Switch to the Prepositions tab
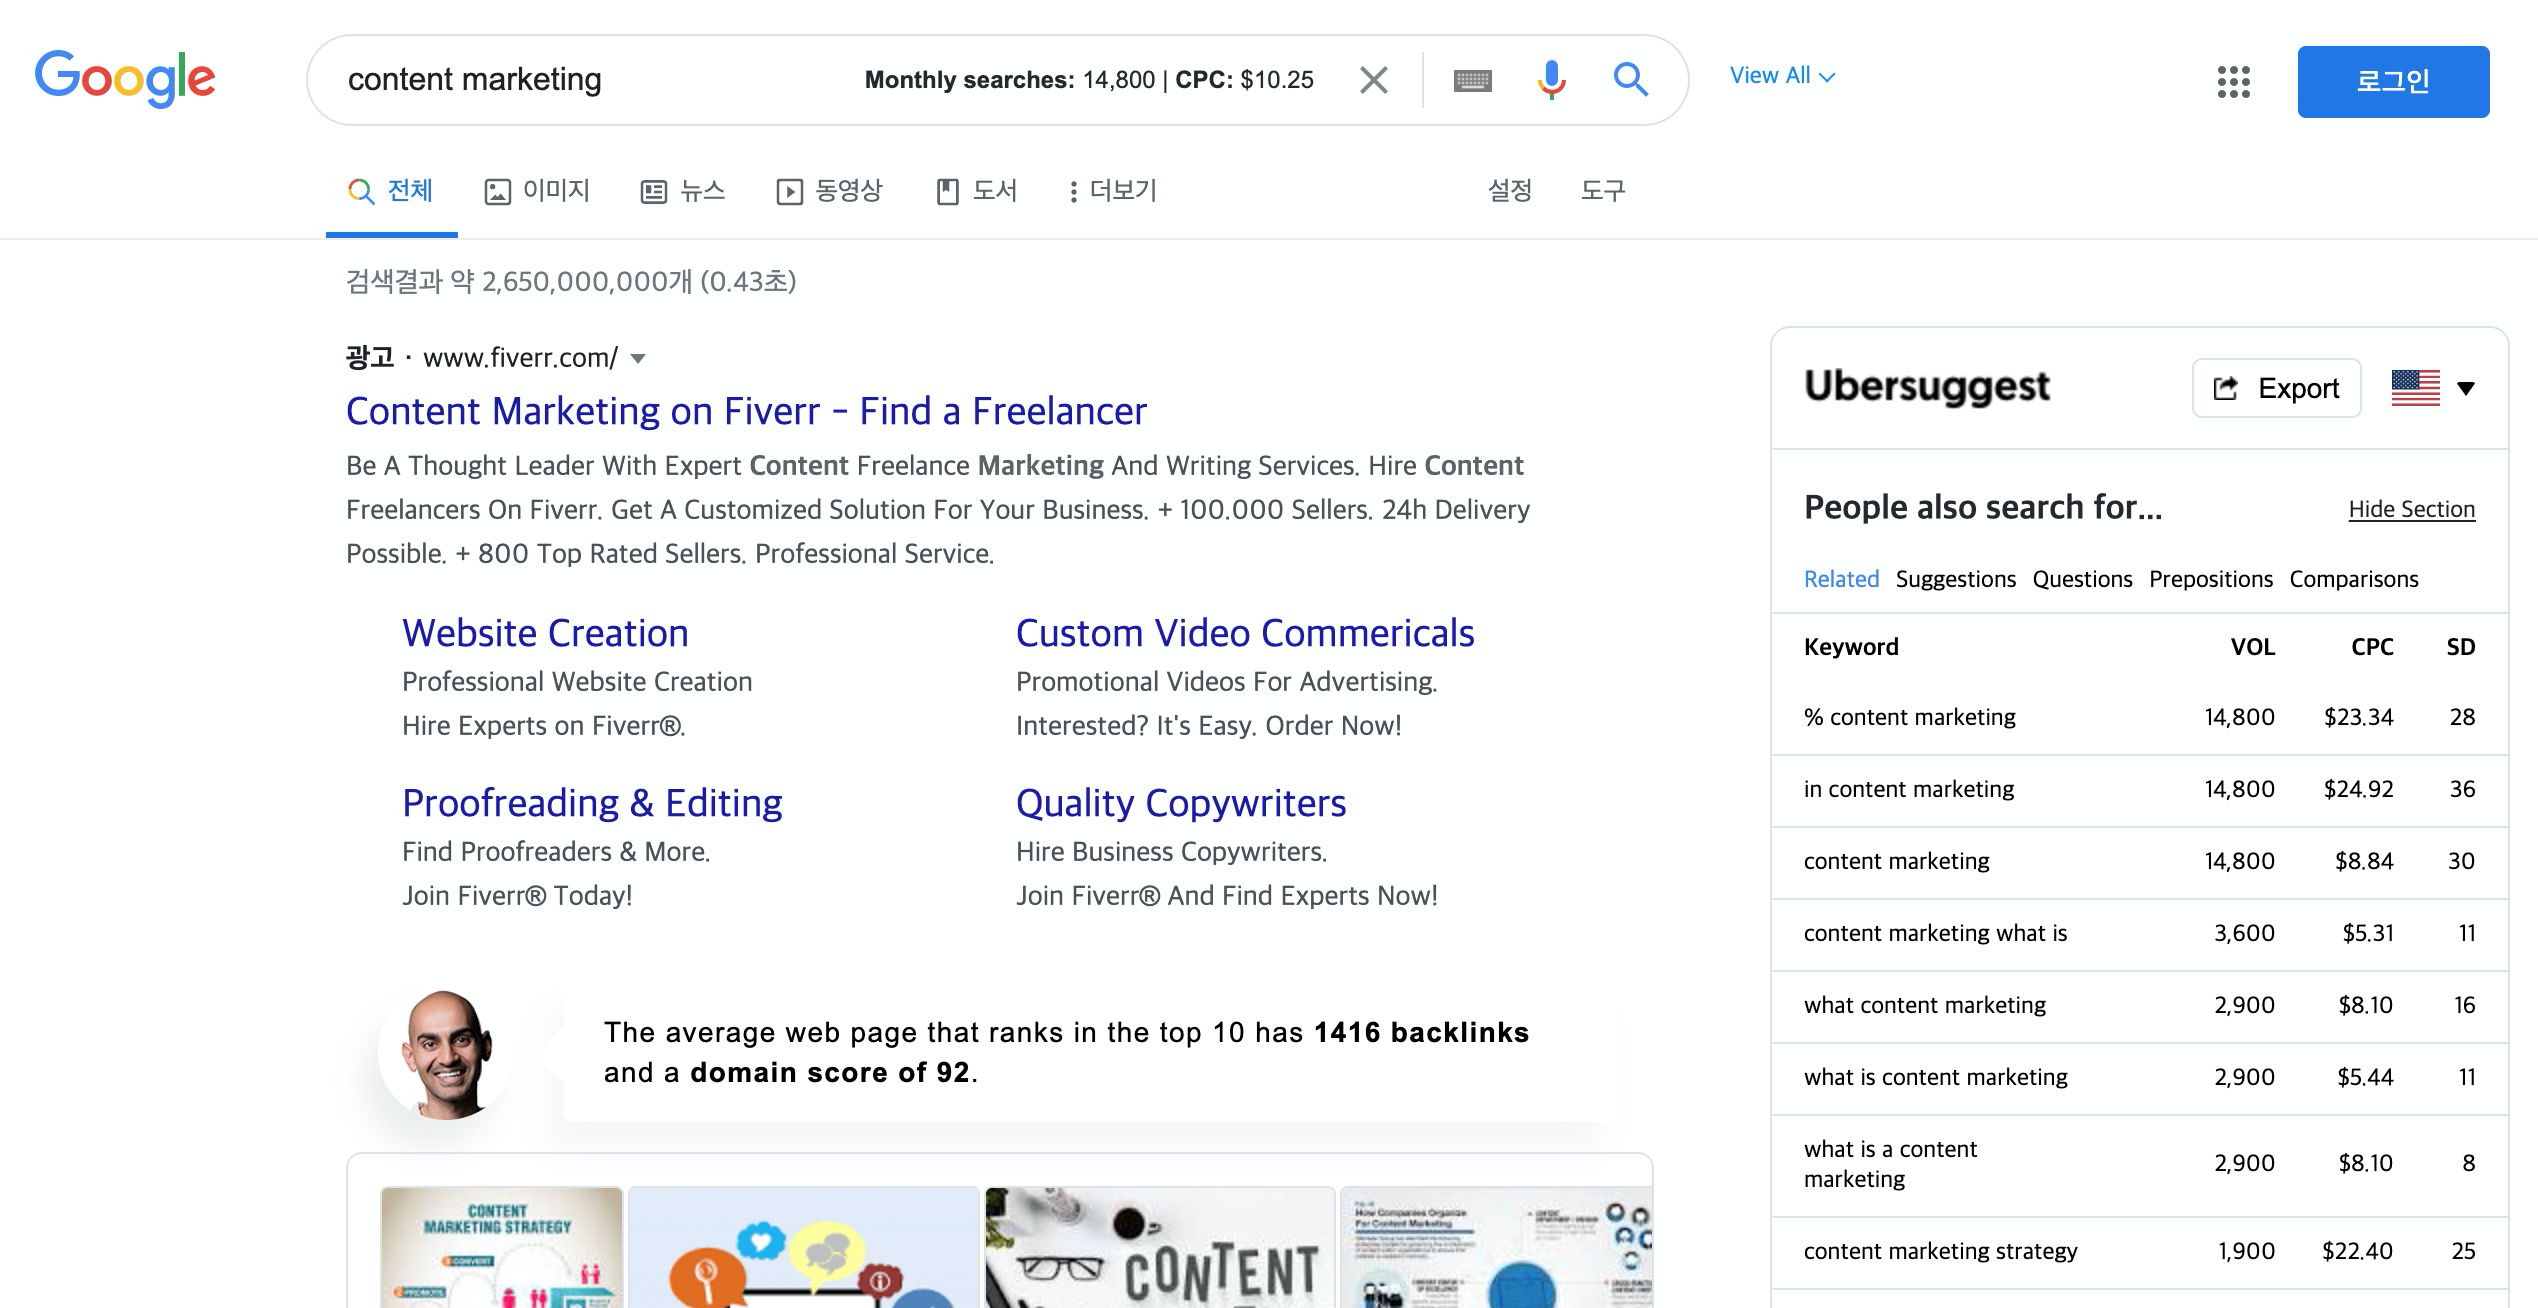Image resolution: width=2538 pixels, height=1308 pixels. (2211, 579)
